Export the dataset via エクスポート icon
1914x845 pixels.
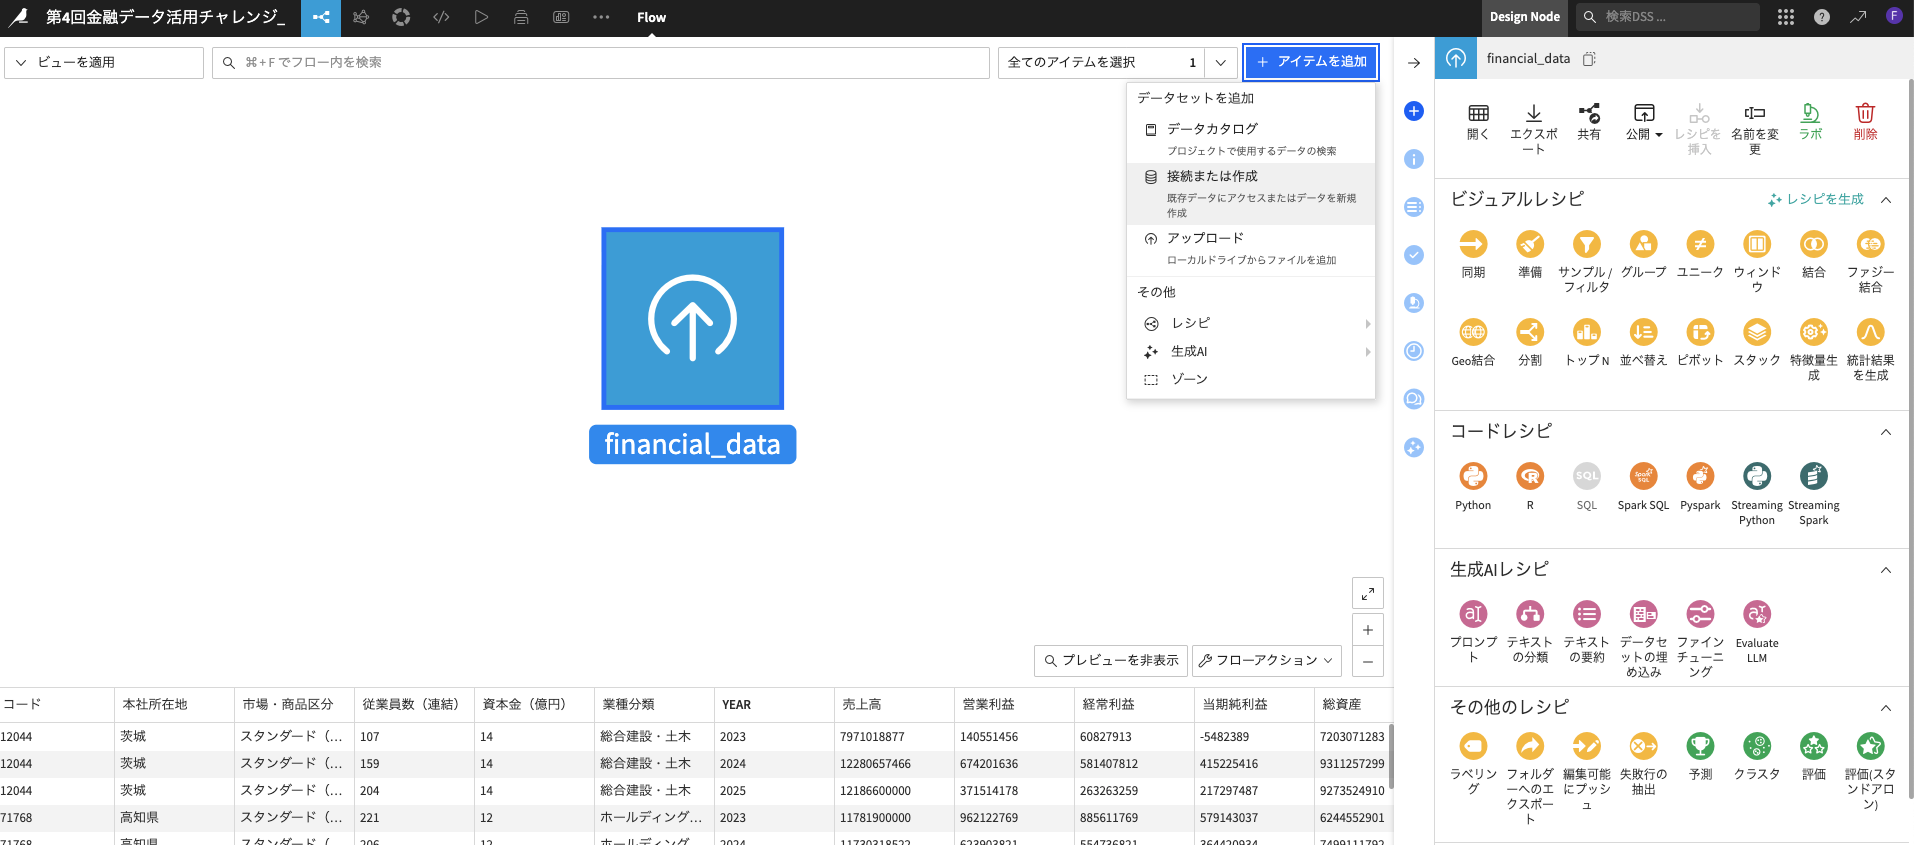tap(1534, 113)
